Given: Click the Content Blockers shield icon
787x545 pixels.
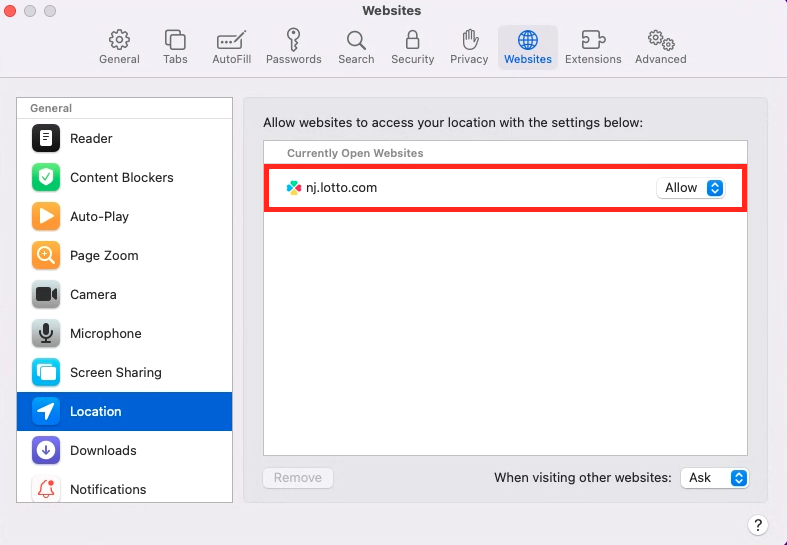Looking at the screenshot, I should click(x=46, y=177).
